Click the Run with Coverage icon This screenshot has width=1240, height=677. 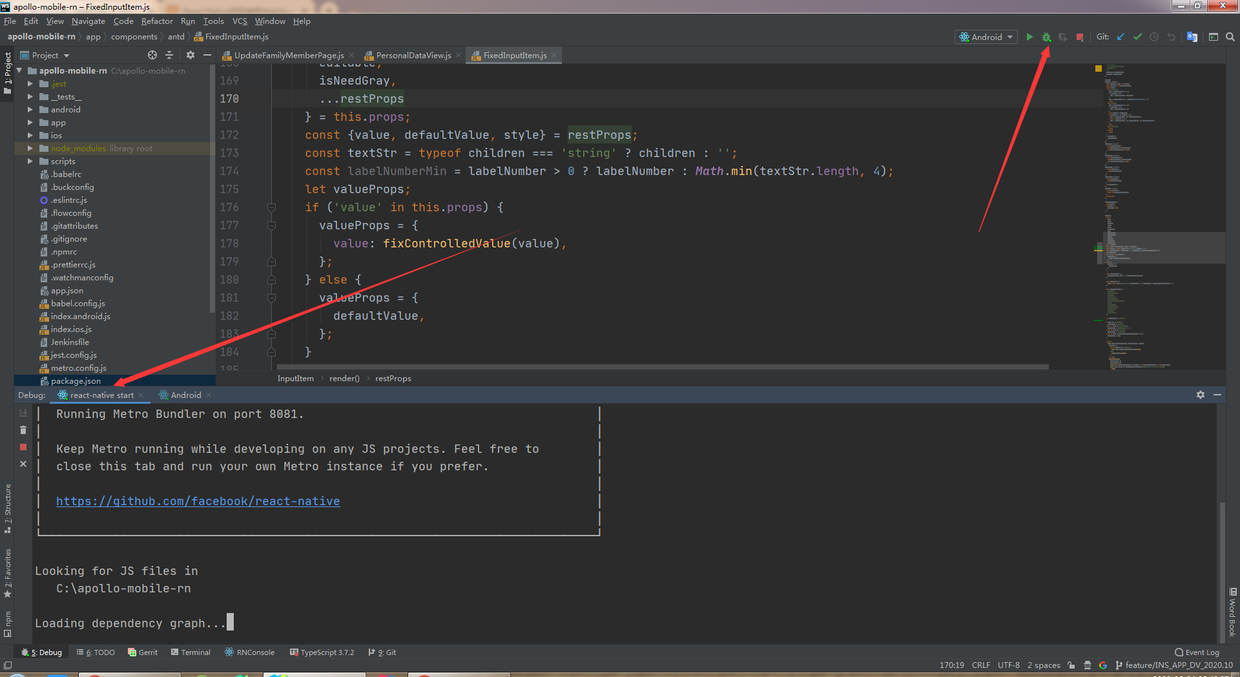1063,37
